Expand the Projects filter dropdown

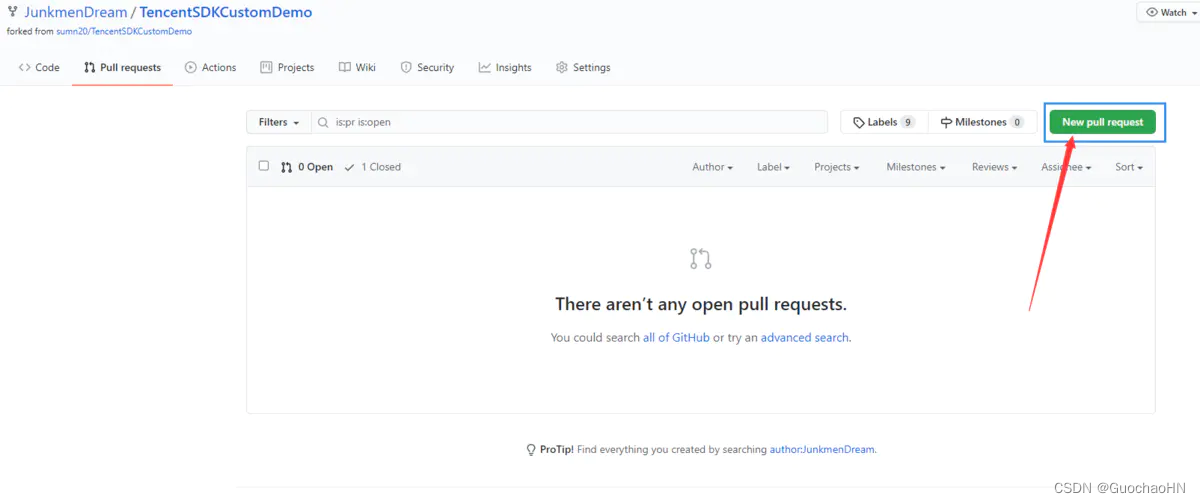coord(837,167)
